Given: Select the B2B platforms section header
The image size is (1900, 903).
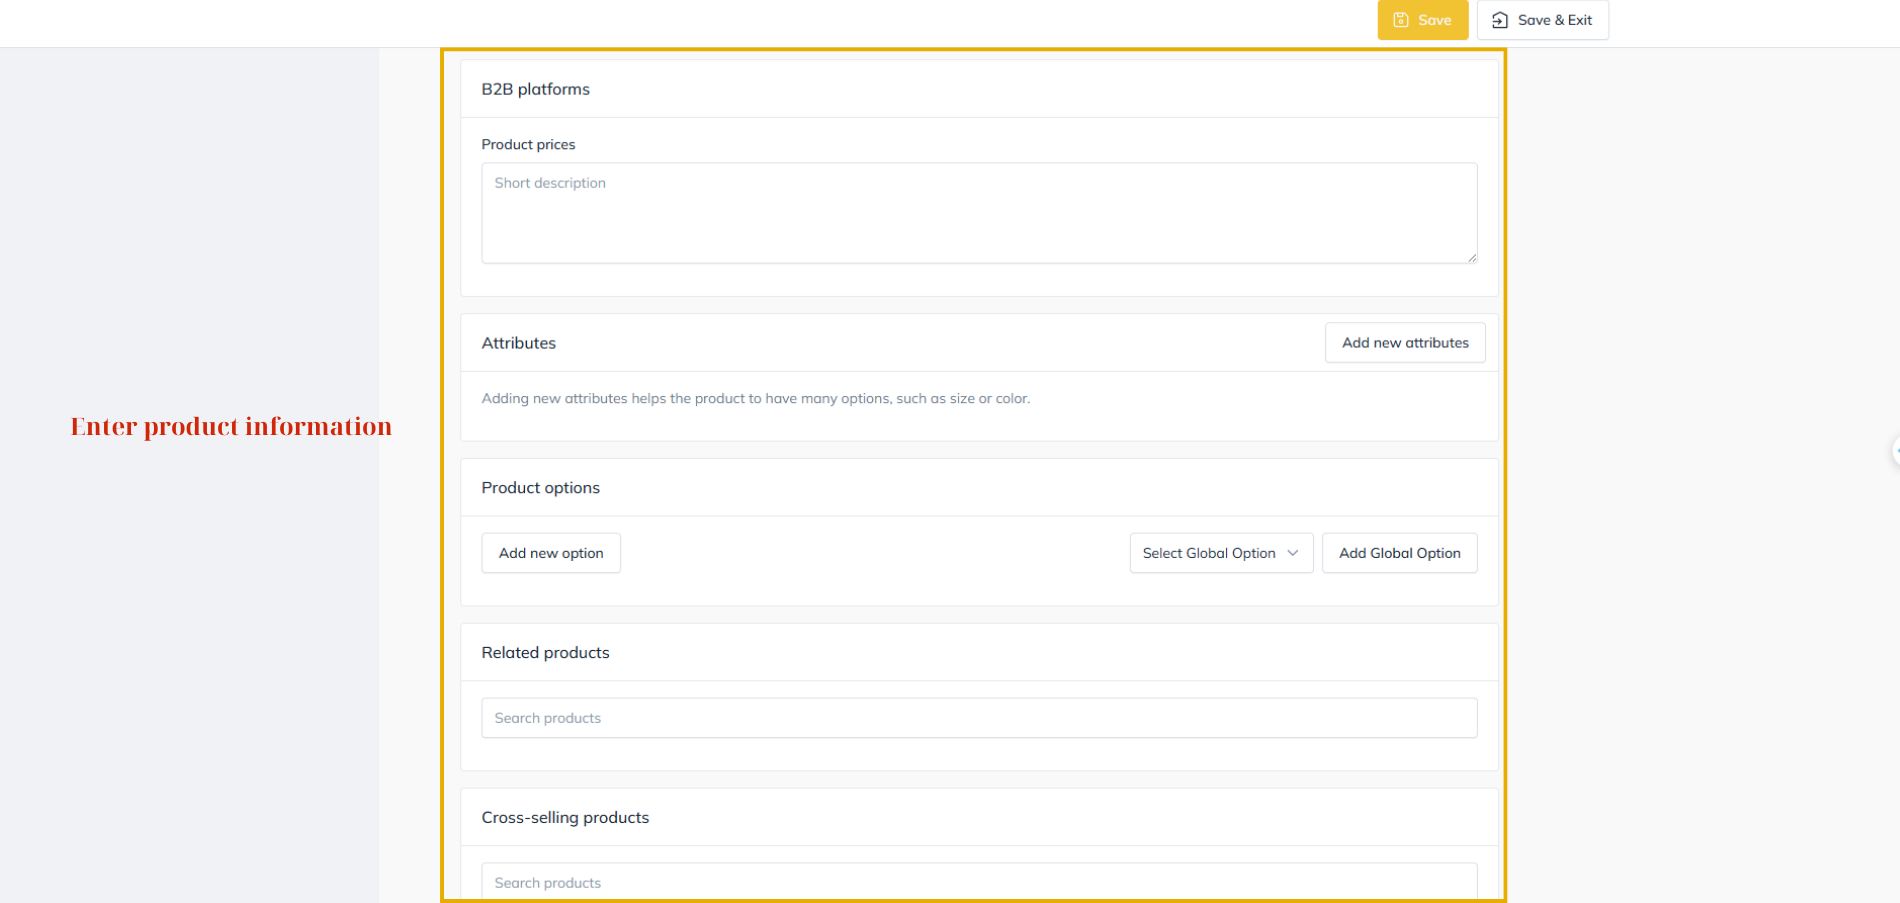Looking at the screenshot, I should tap(536, 89).
